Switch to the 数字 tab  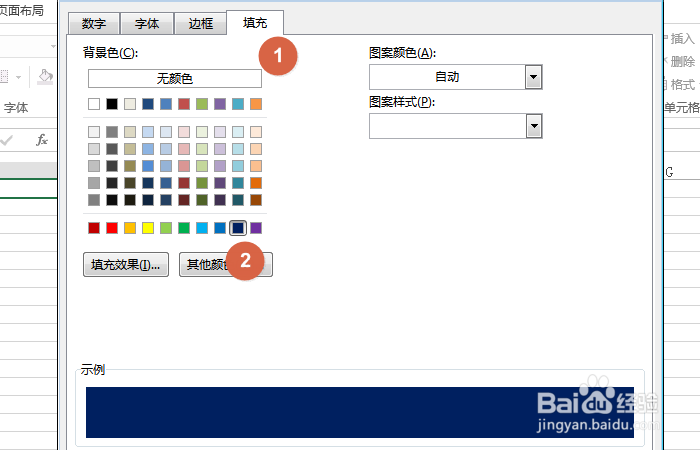click(x=94, y=23)
